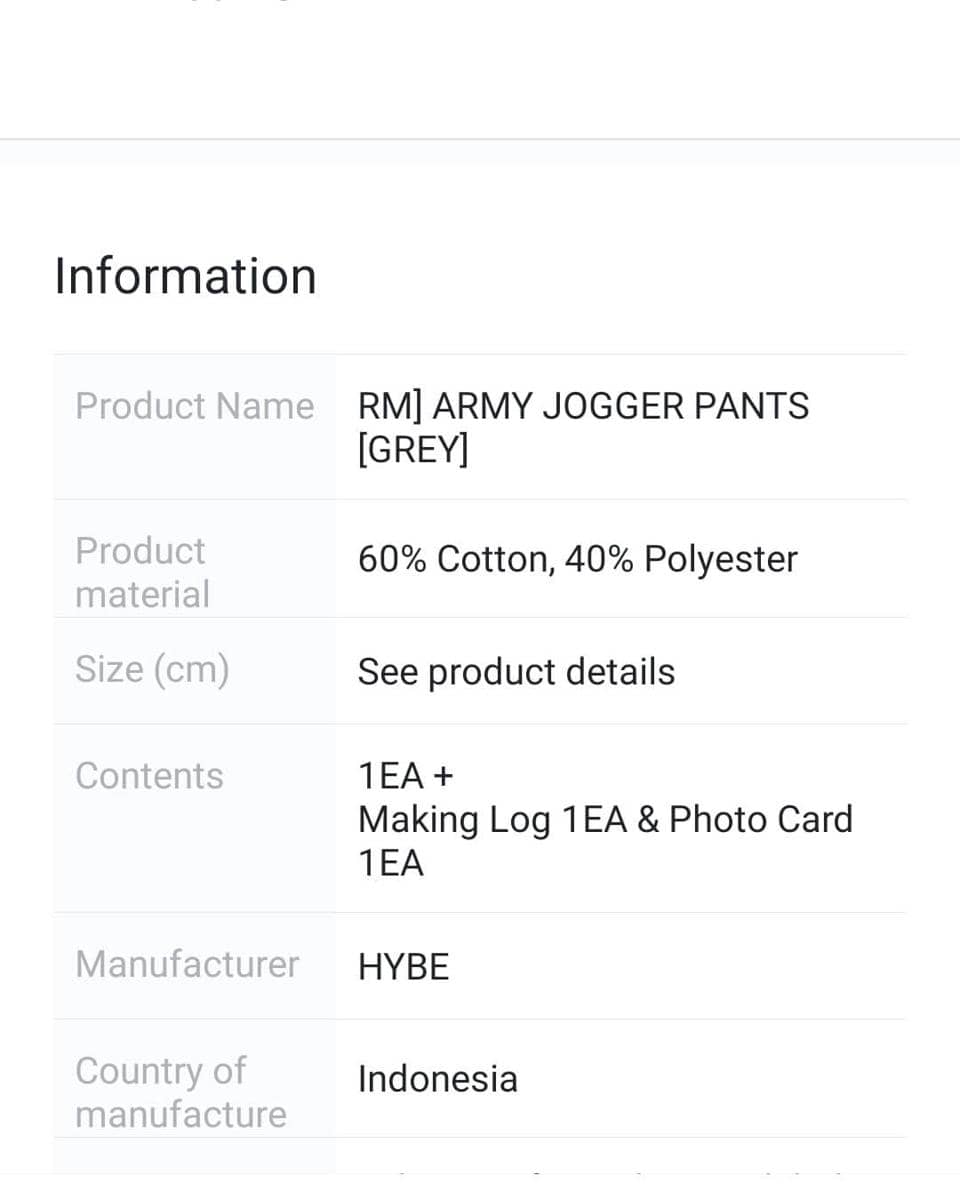
Task: Click the Indonesia country value
Action: [x=437, y=1079]
